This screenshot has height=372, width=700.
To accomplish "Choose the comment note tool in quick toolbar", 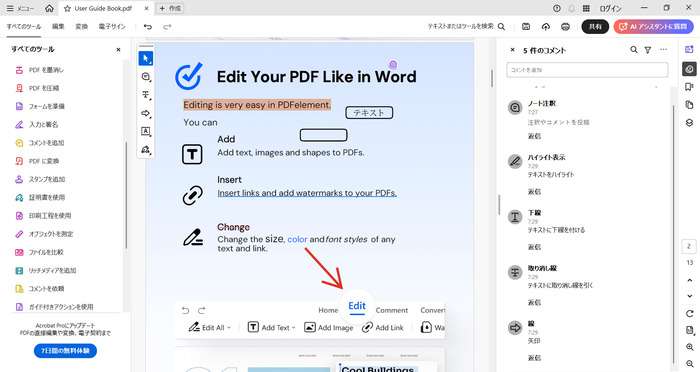I will (x=146, y=77).
